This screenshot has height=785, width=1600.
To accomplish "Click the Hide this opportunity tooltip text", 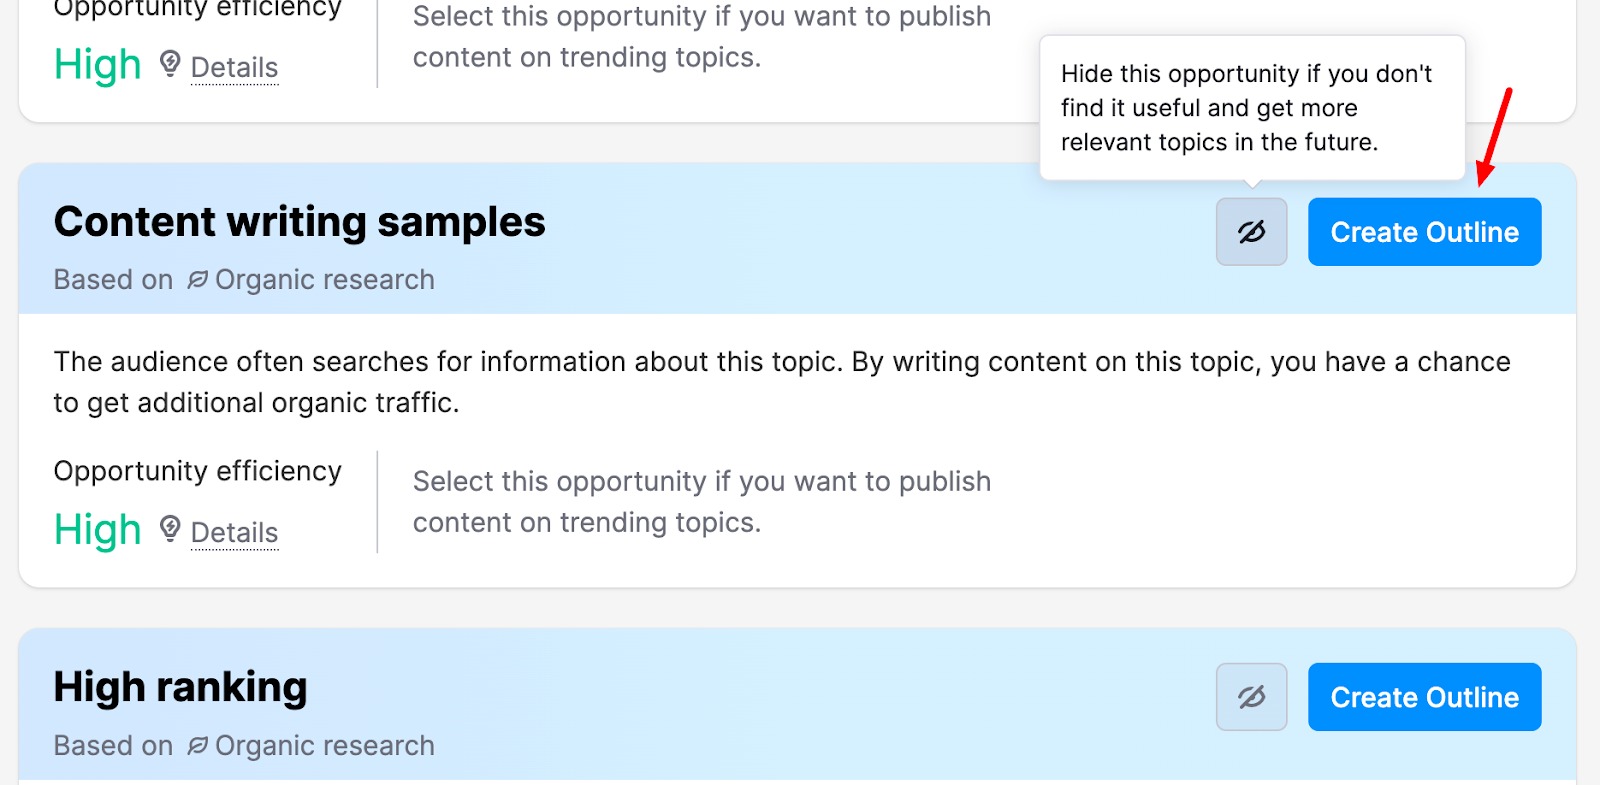I will point(1246,108).
